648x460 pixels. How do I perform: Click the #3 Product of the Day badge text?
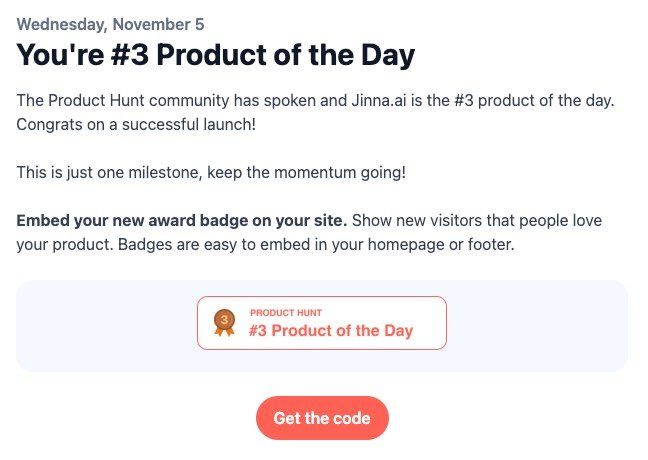331,331
